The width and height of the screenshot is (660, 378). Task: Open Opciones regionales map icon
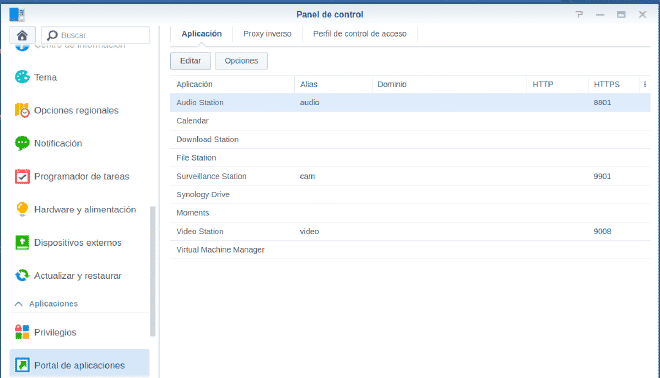pos(22,110)
